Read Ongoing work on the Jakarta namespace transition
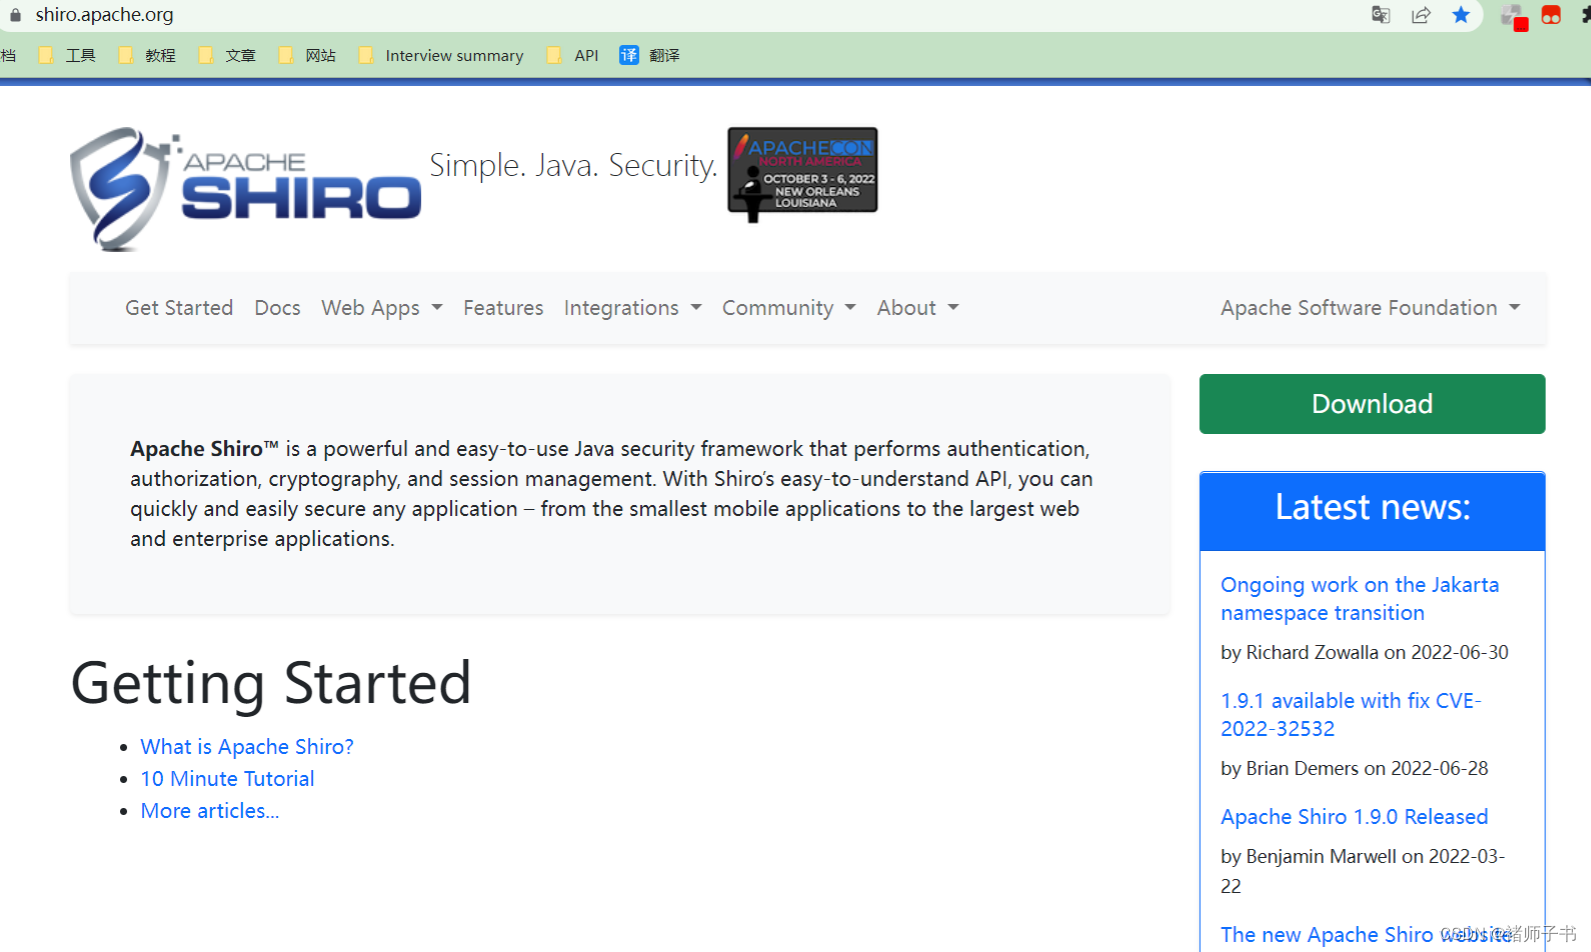The width and height of the screenshot is (1591, 952). [x=1360, y=599]
